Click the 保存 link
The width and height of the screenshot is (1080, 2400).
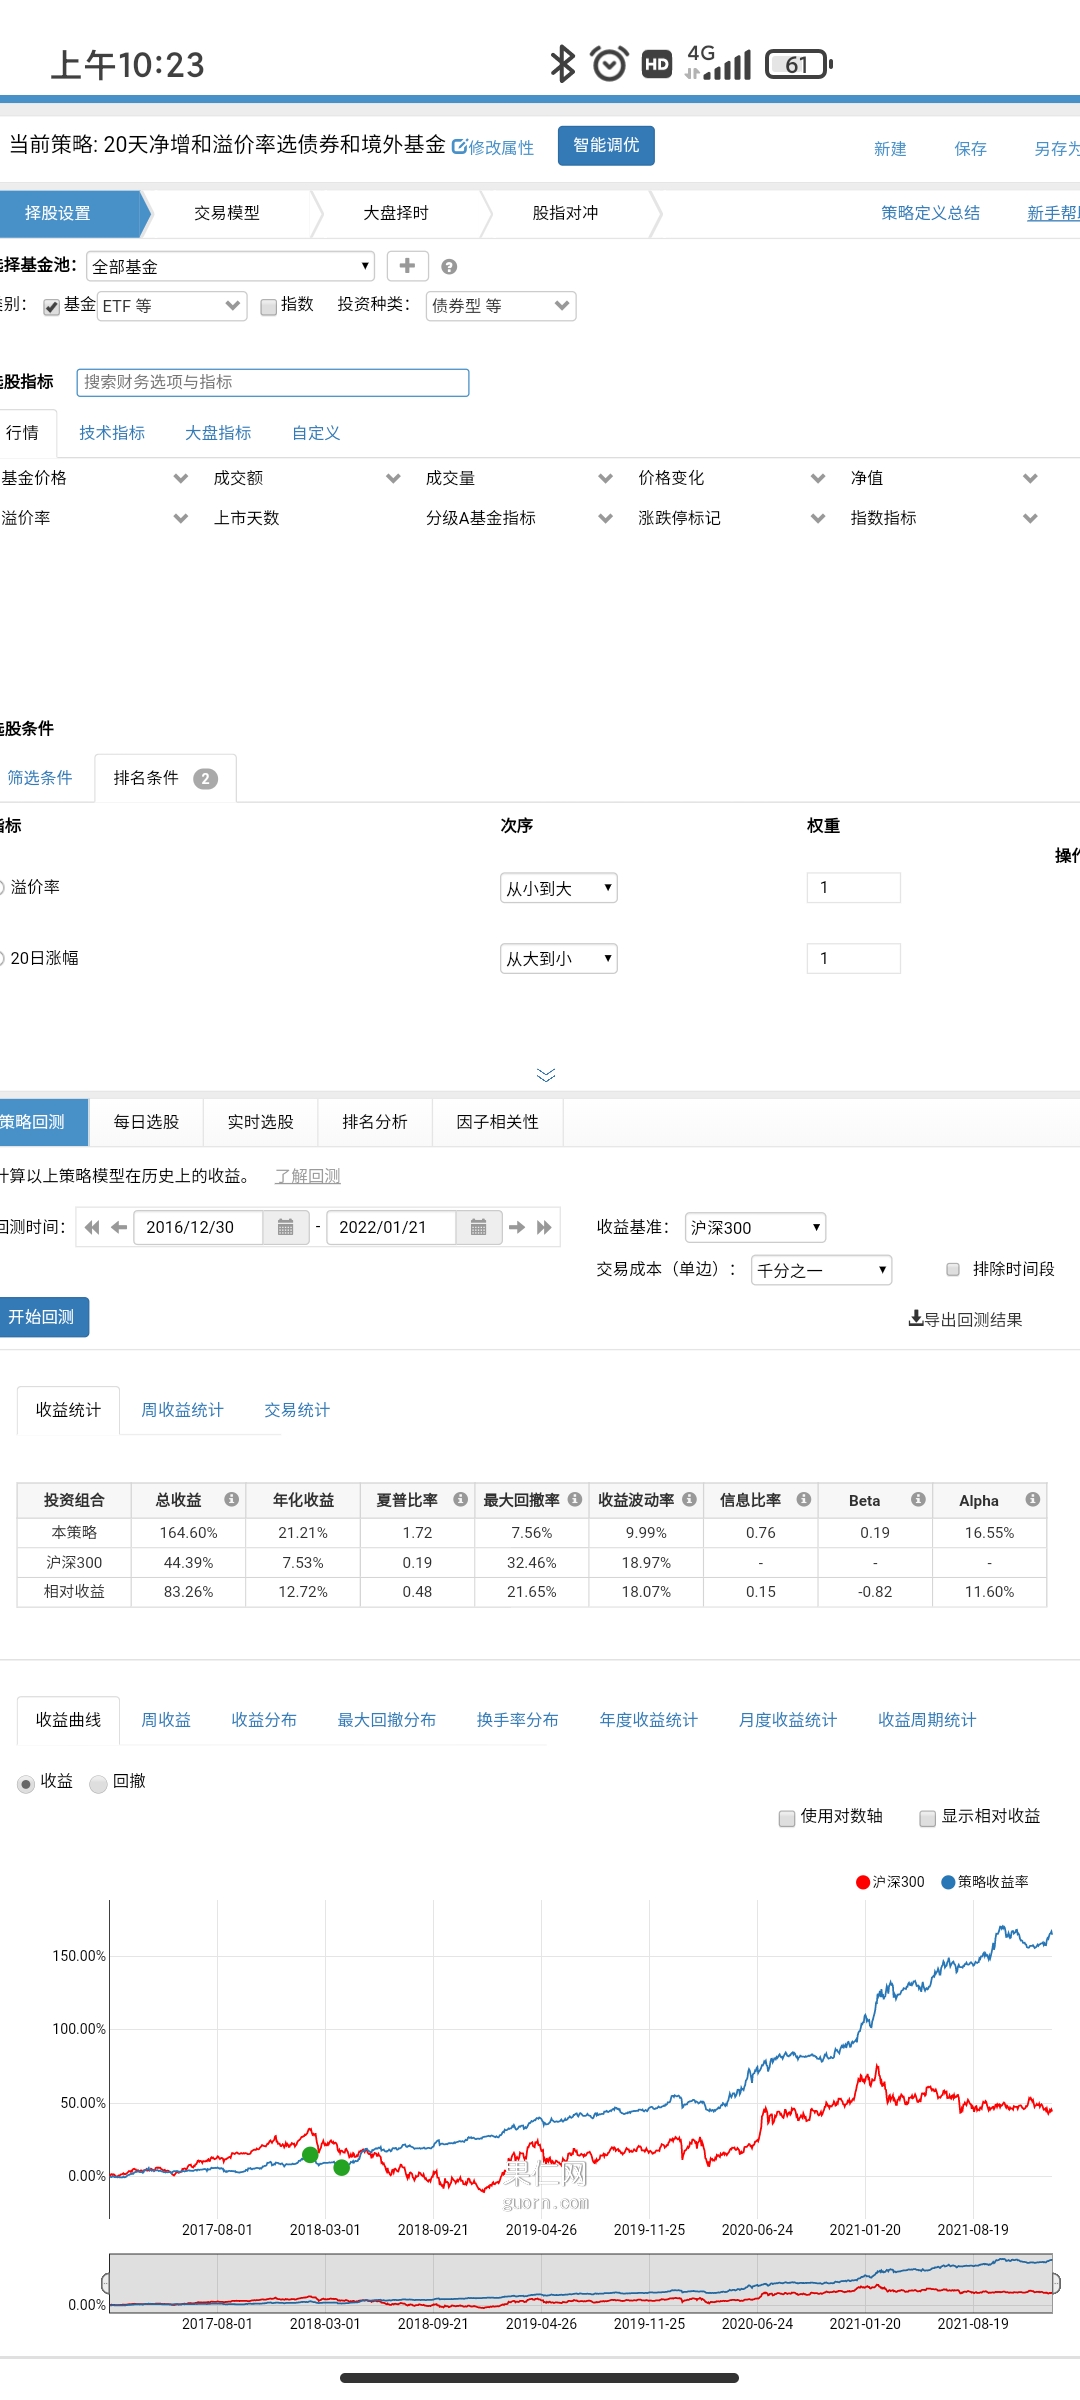[x=970, y=149]
